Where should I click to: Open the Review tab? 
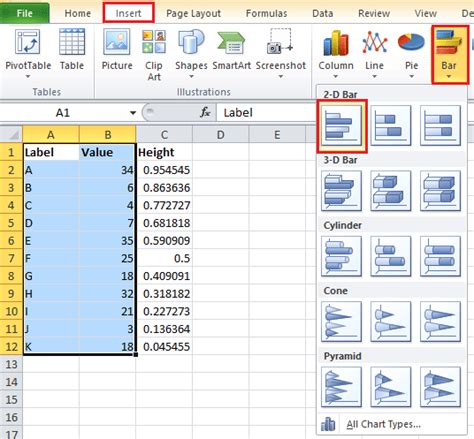(374, 13)
